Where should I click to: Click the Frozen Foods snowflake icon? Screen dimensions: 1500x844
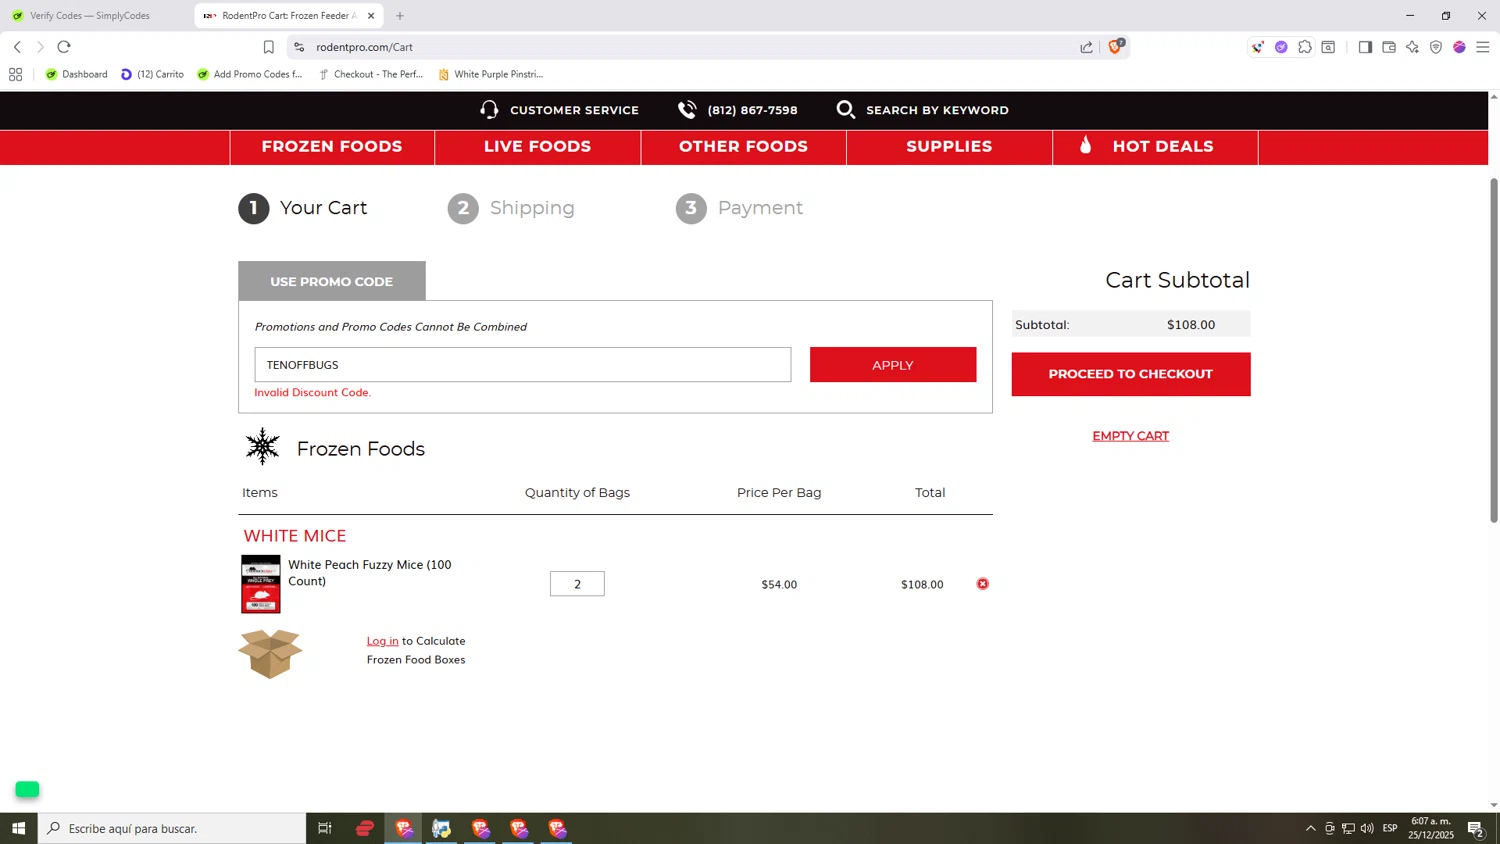[262, 447]
